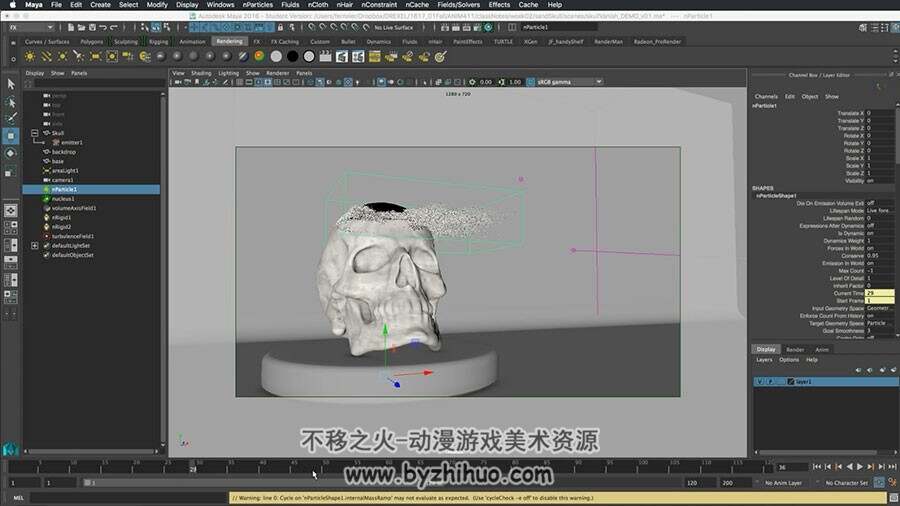Screen dimensions: 900x506
Task: Toggle the V visibility box of layer1
Action: (760, 382)
